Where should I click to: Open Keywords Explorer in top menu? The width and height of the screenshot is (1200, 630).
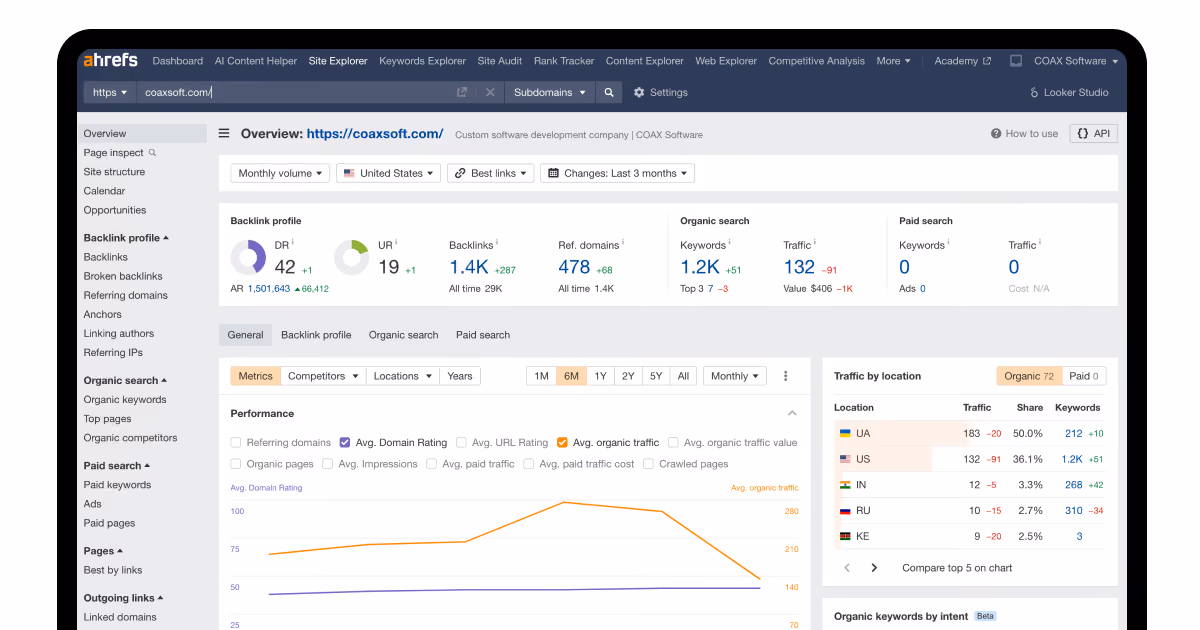pos(422,61)
